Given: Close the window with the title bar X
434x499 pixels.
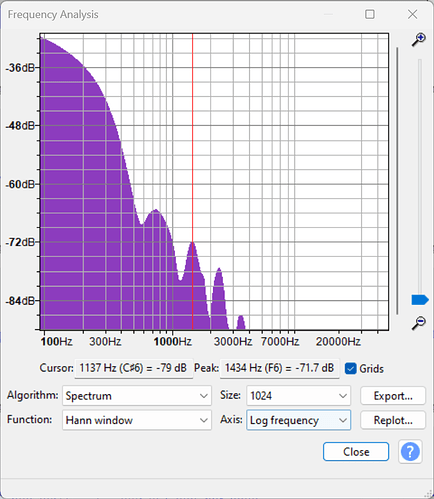Looking at the screenshot, I should 412,14.
